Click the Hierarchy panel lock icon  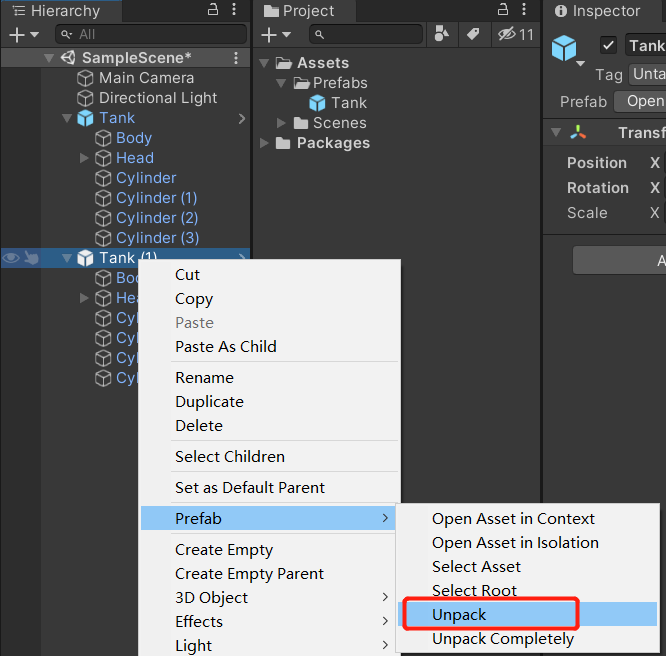coord(213,9)
